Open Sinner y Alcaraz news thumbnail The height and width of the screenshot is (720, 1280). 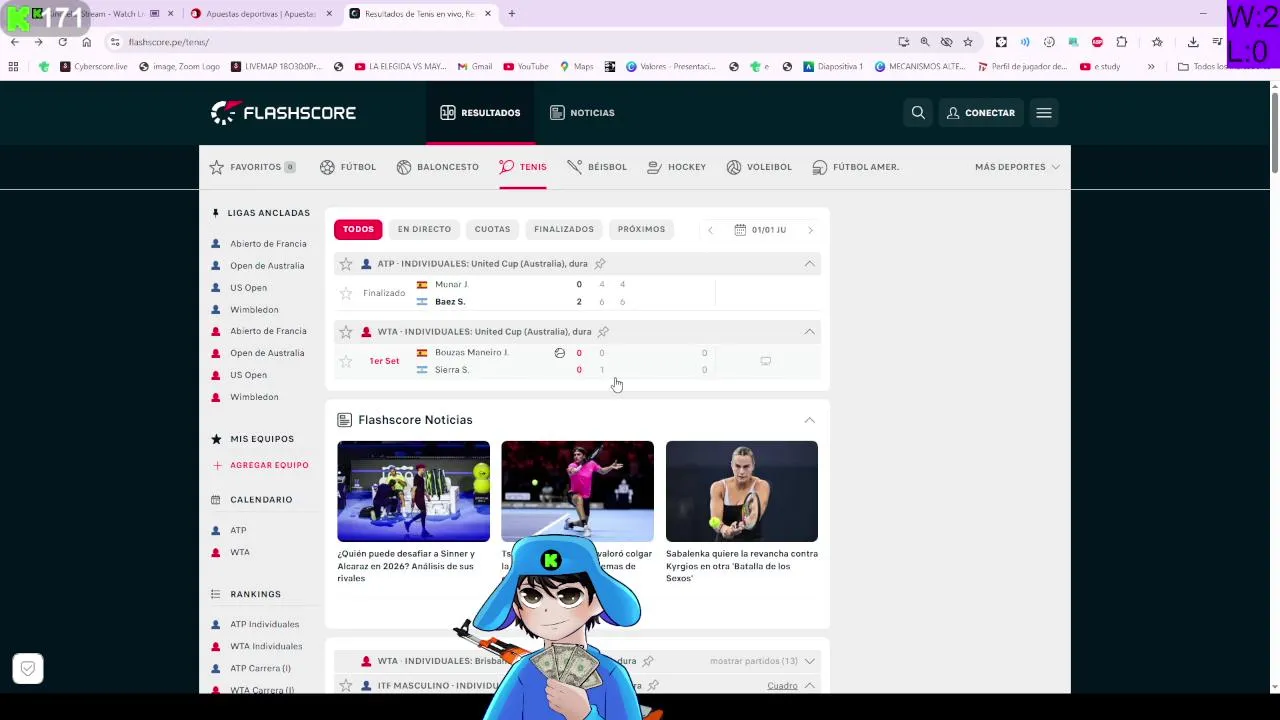click(413, 491)
